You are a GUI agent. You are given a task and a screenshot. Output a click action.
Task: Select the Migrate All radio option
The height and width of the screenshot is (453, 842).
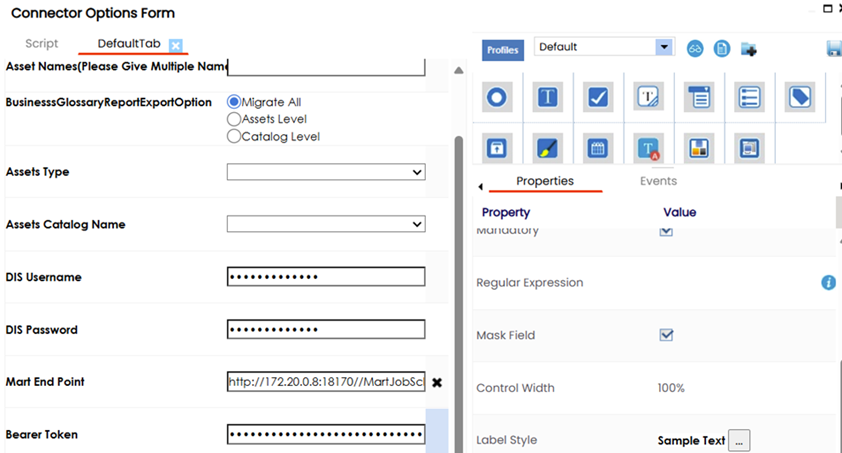234,102
